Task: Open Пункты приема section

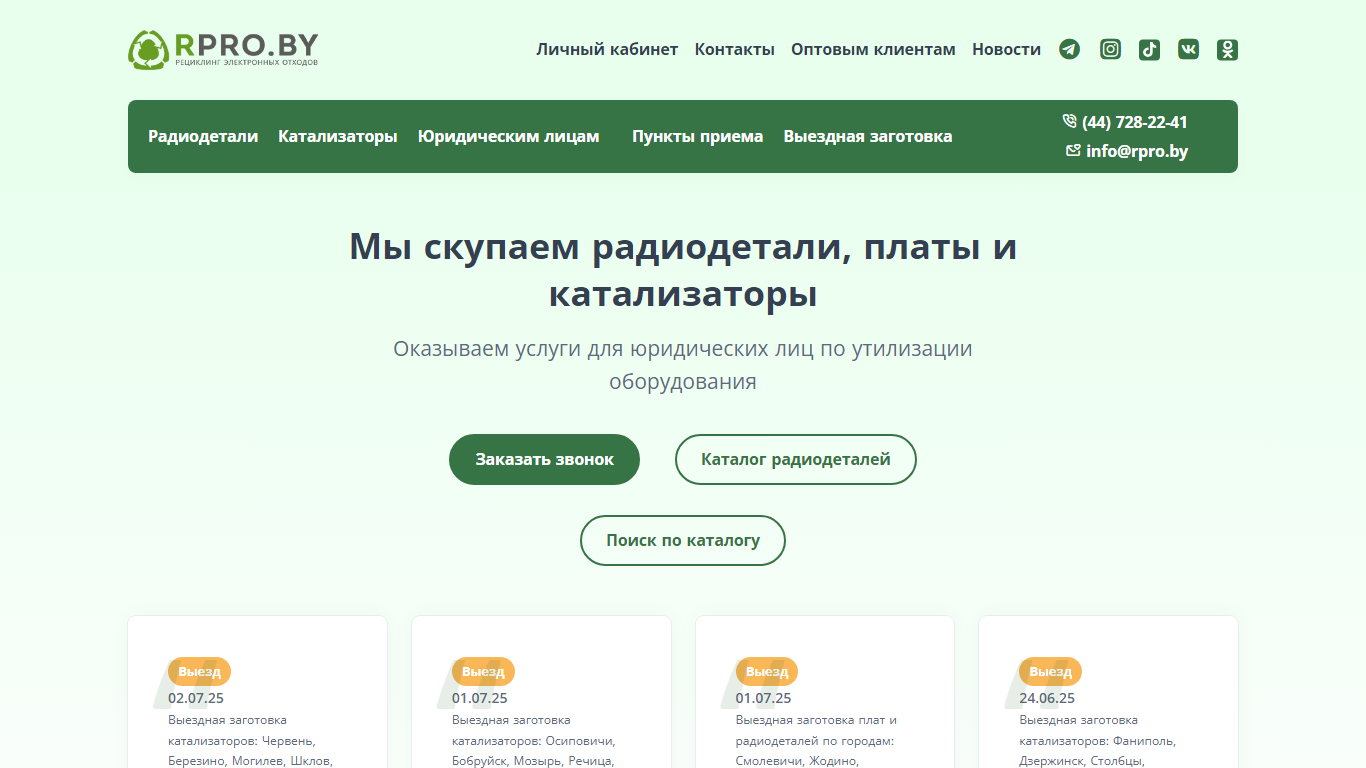Action: click(698, 136)
